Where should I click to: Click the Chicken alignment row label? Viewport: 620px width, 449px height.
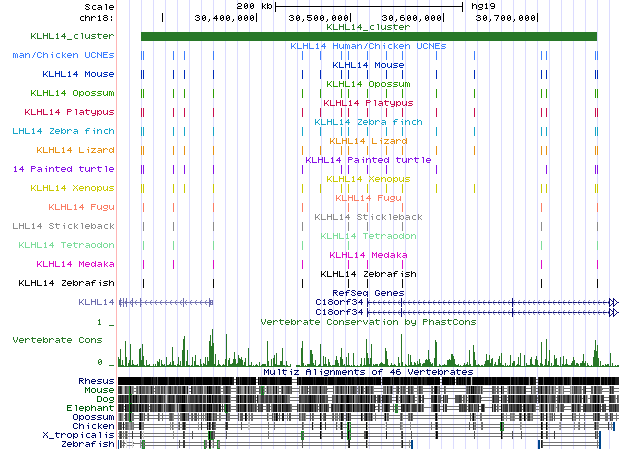pyautogui.click(x=94, y=426)
